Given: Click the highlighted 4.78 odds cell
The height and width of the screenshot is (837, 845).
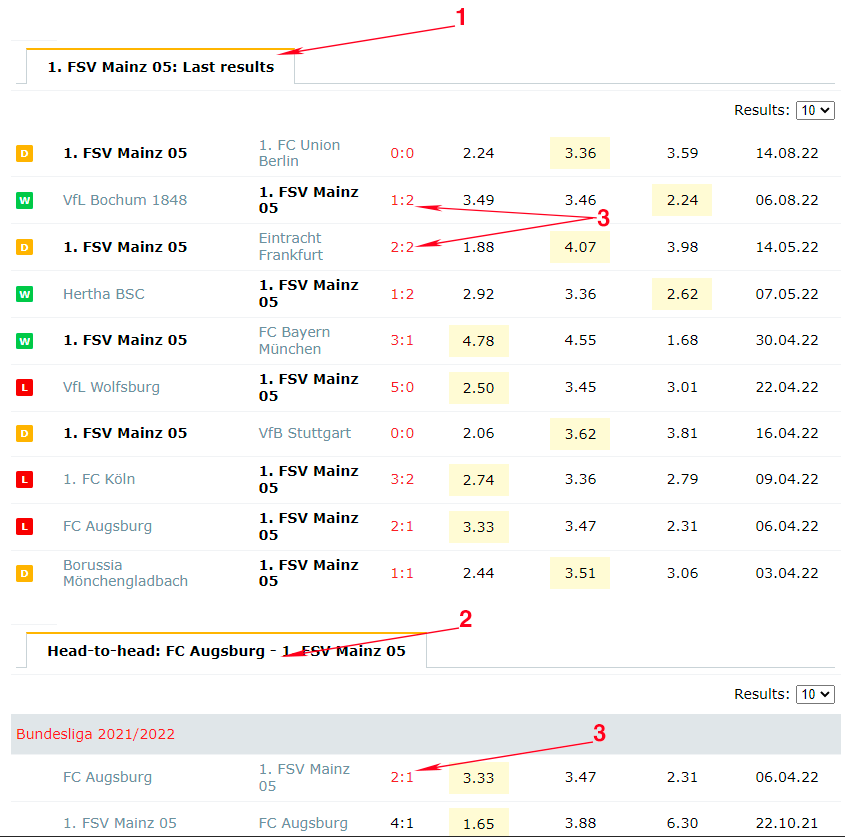Looking at the screenshot, I should 479,340.
